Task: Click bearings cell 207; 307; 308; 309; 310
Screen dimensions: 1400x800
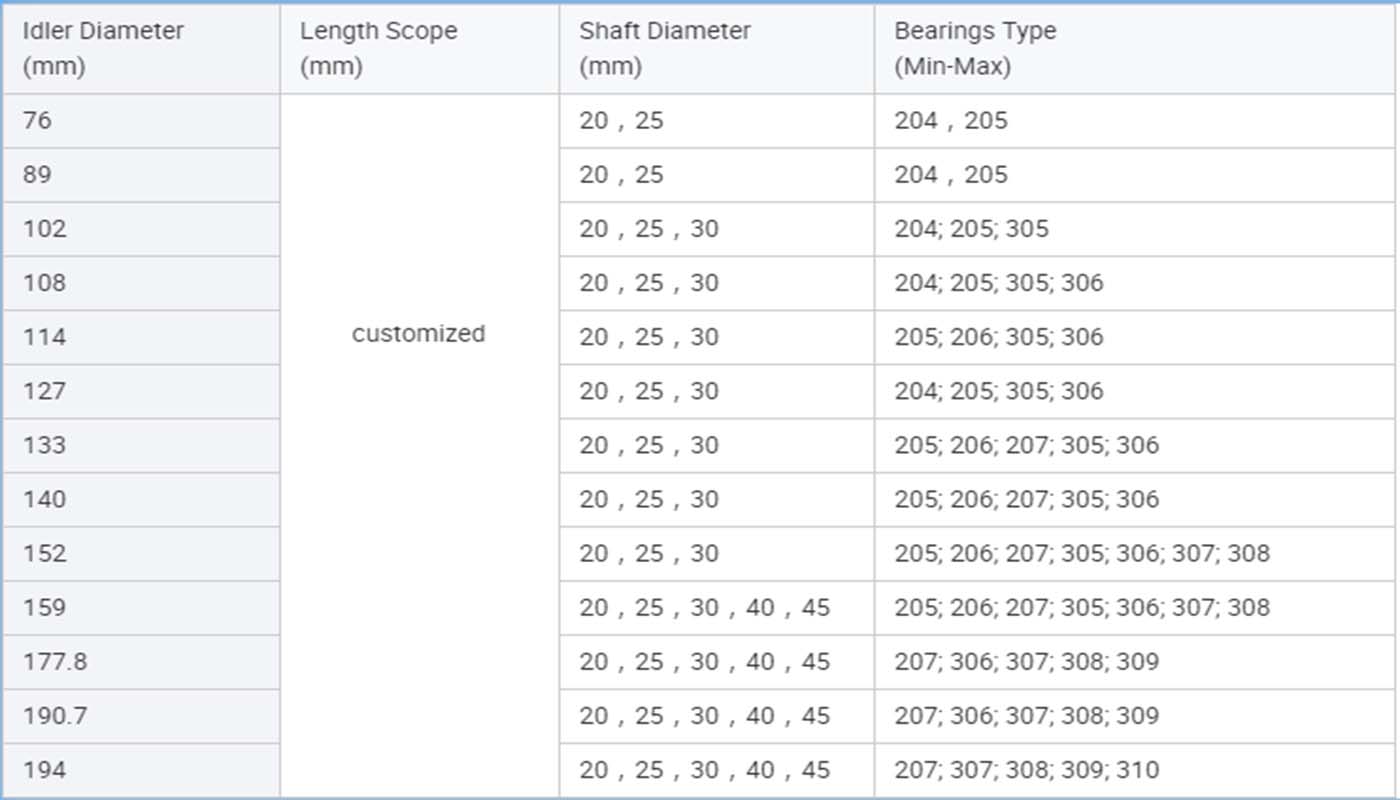Action: 1135,770
